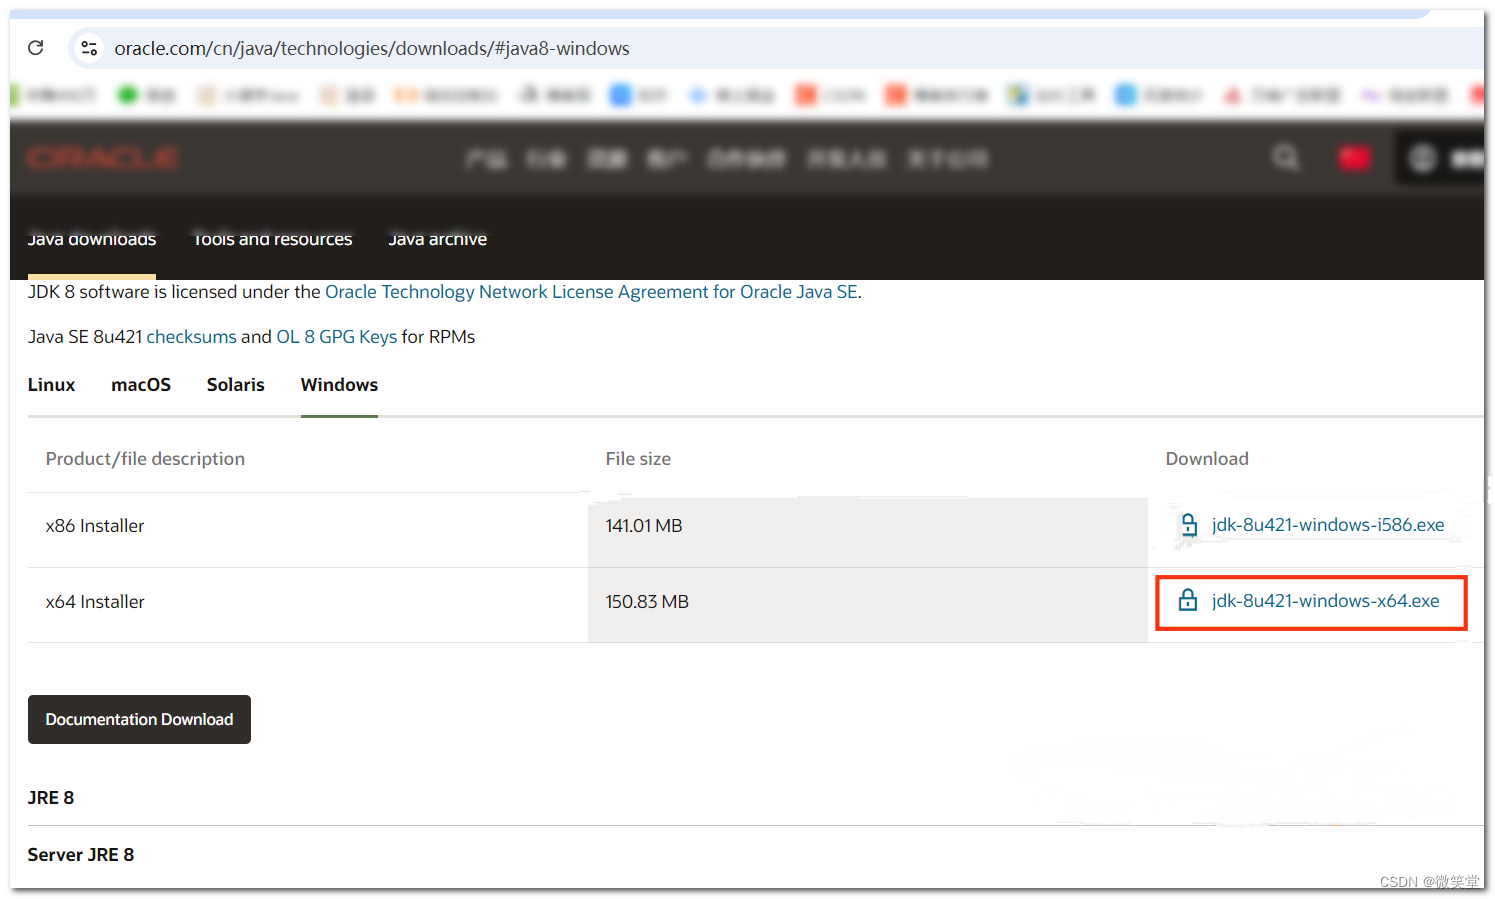1495x899 pixels.
Task: Click the 150.83 MB file size
Action: point(647,602)
